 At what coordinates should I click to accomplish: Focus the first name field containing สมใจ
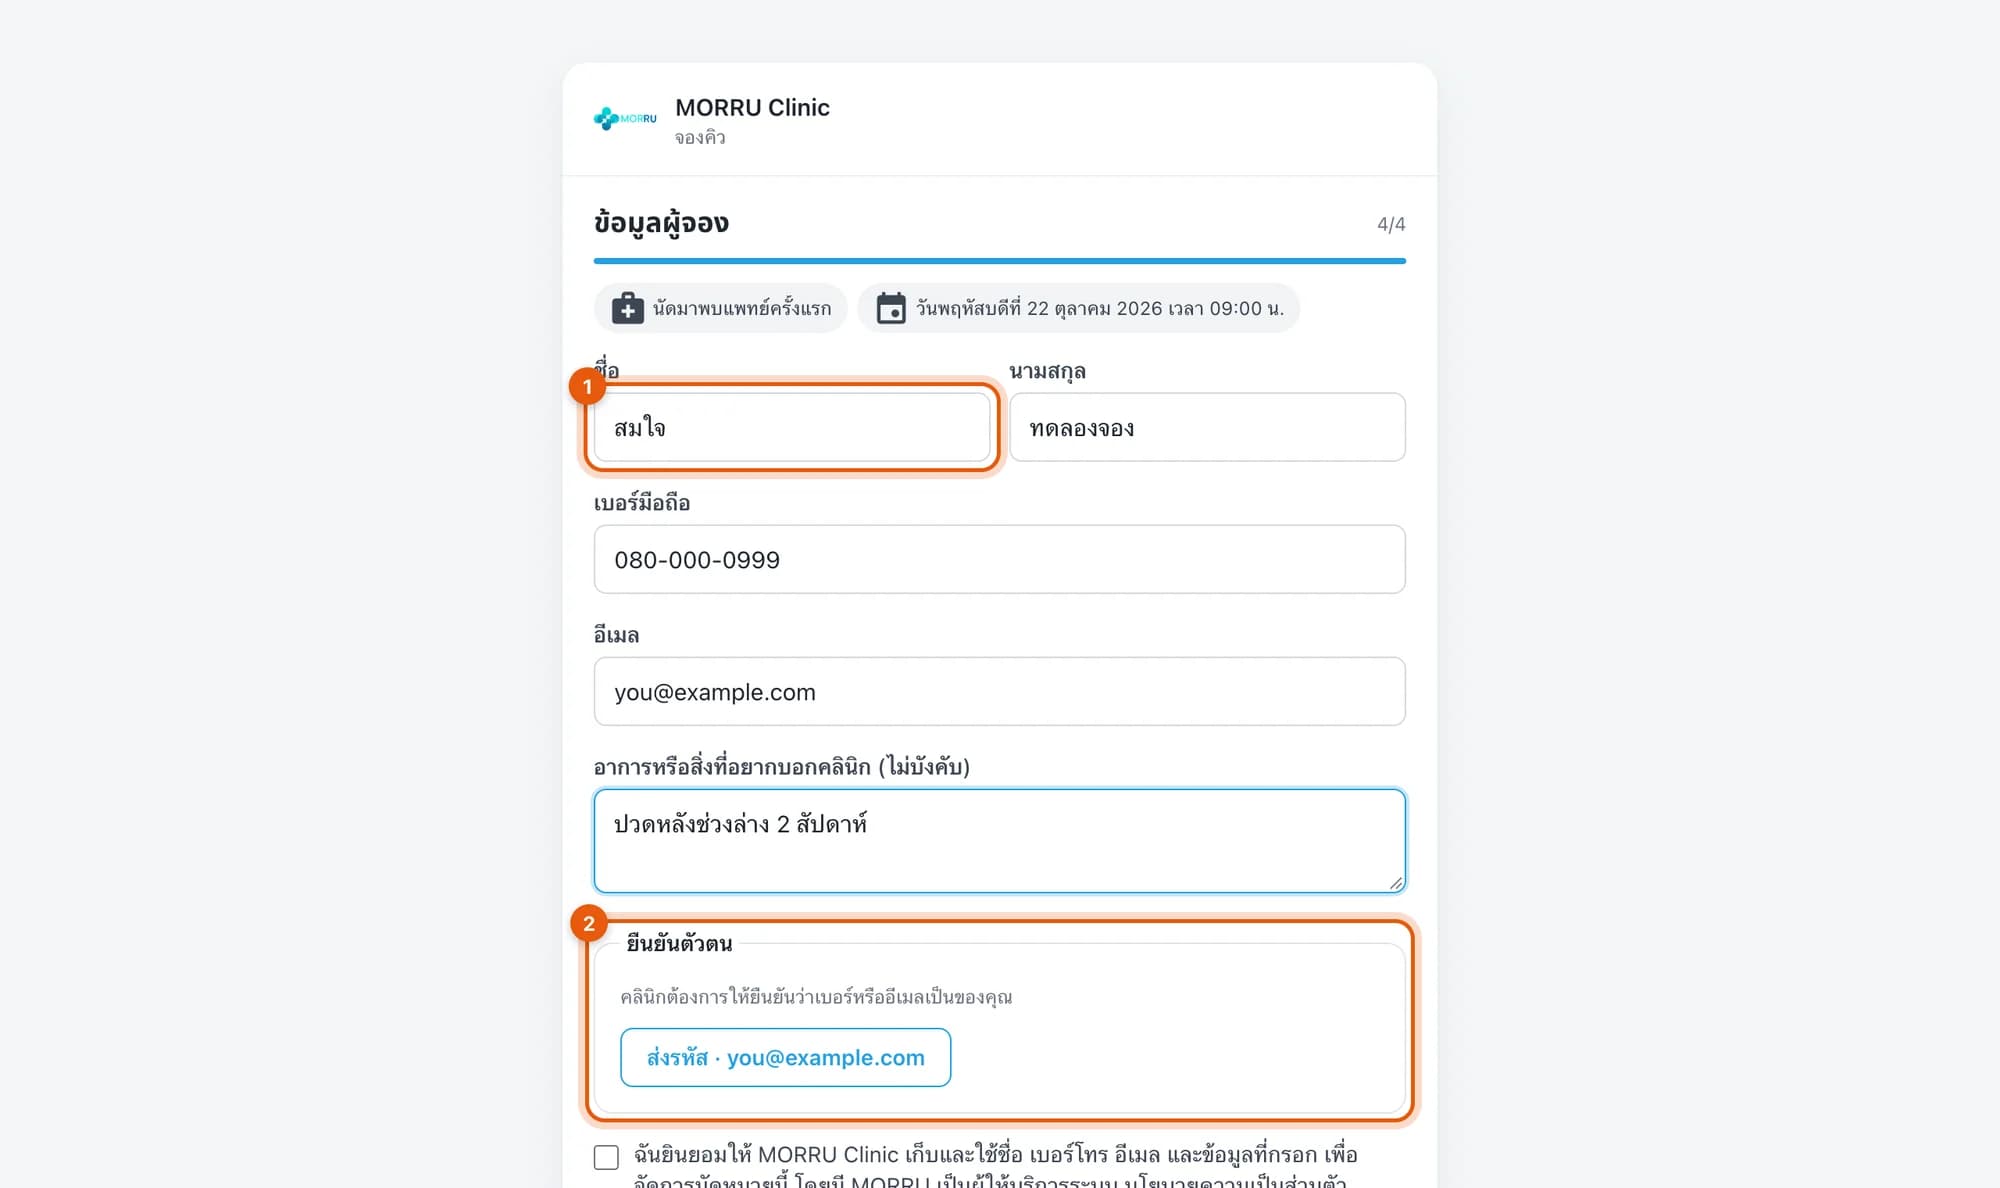point(792,427)
